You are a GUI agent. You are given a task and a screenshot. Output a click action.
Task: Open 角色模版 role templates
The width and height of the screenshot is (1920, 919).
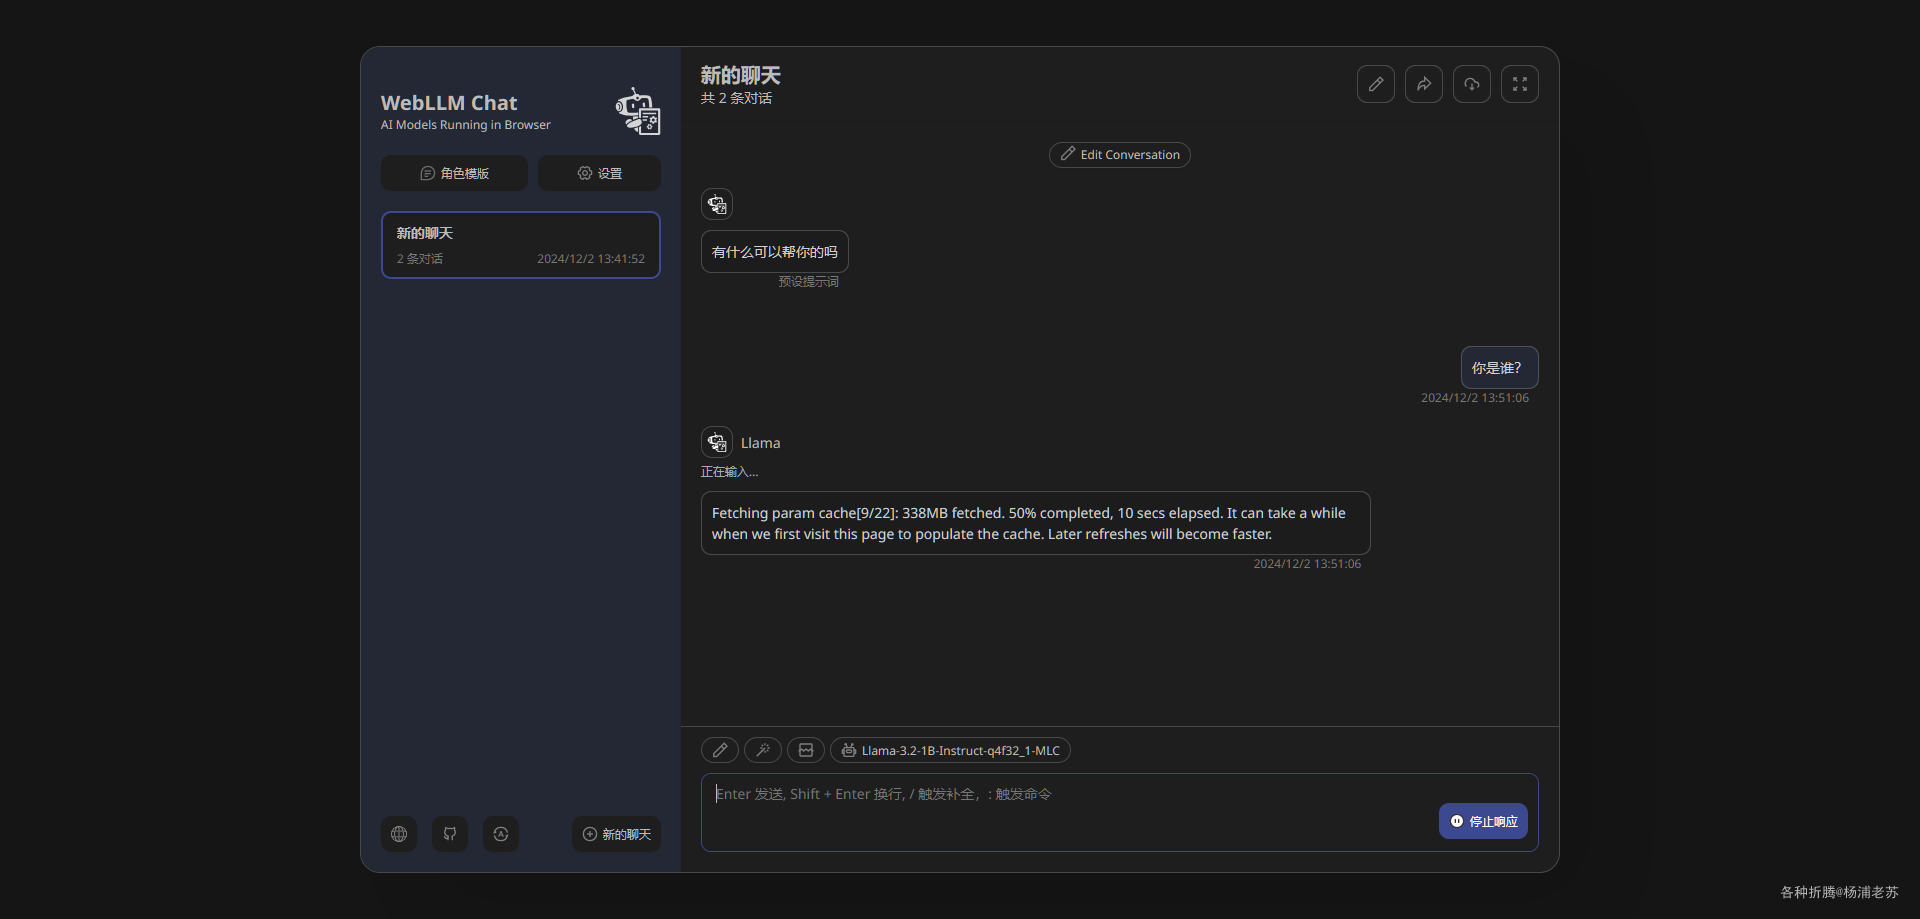point(454,173)
